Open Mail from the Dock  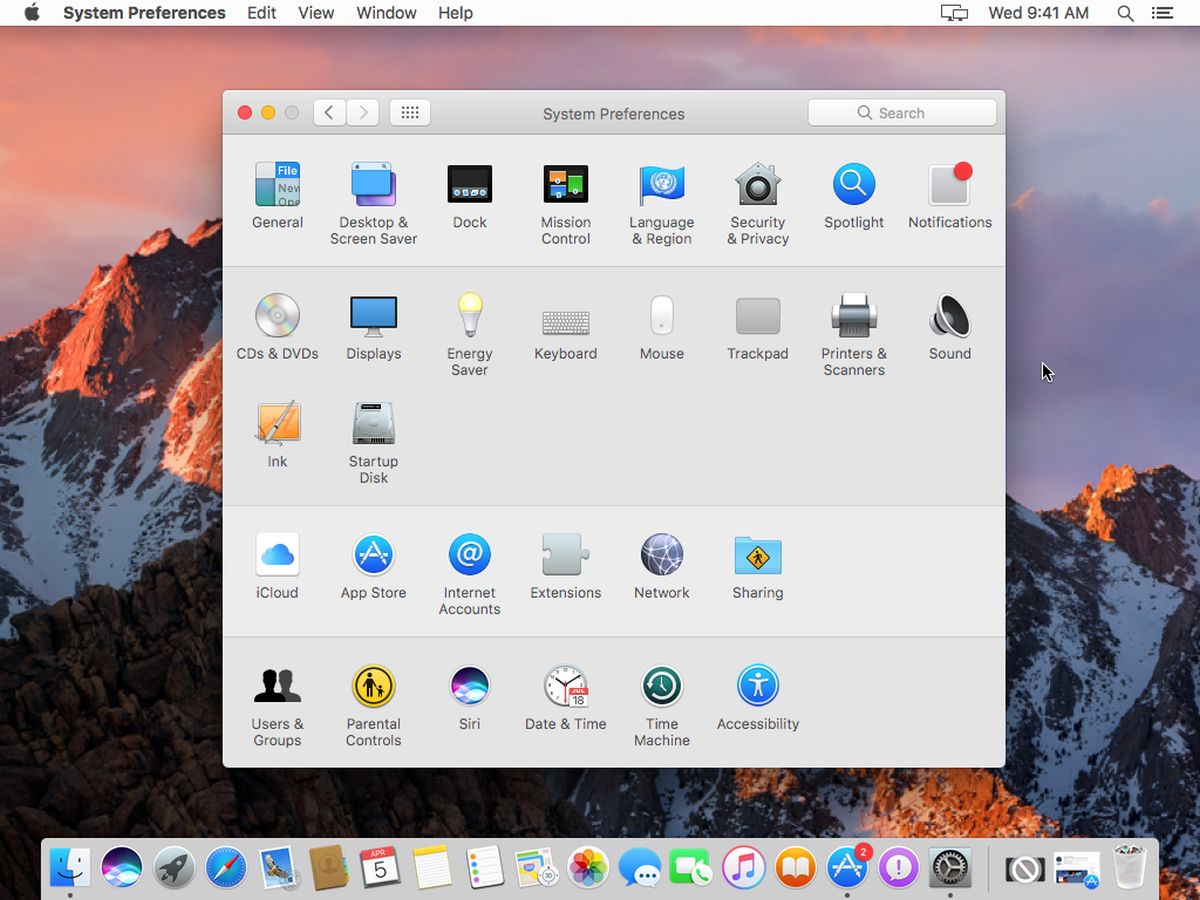pyautogui.click(x=278, y=866)
